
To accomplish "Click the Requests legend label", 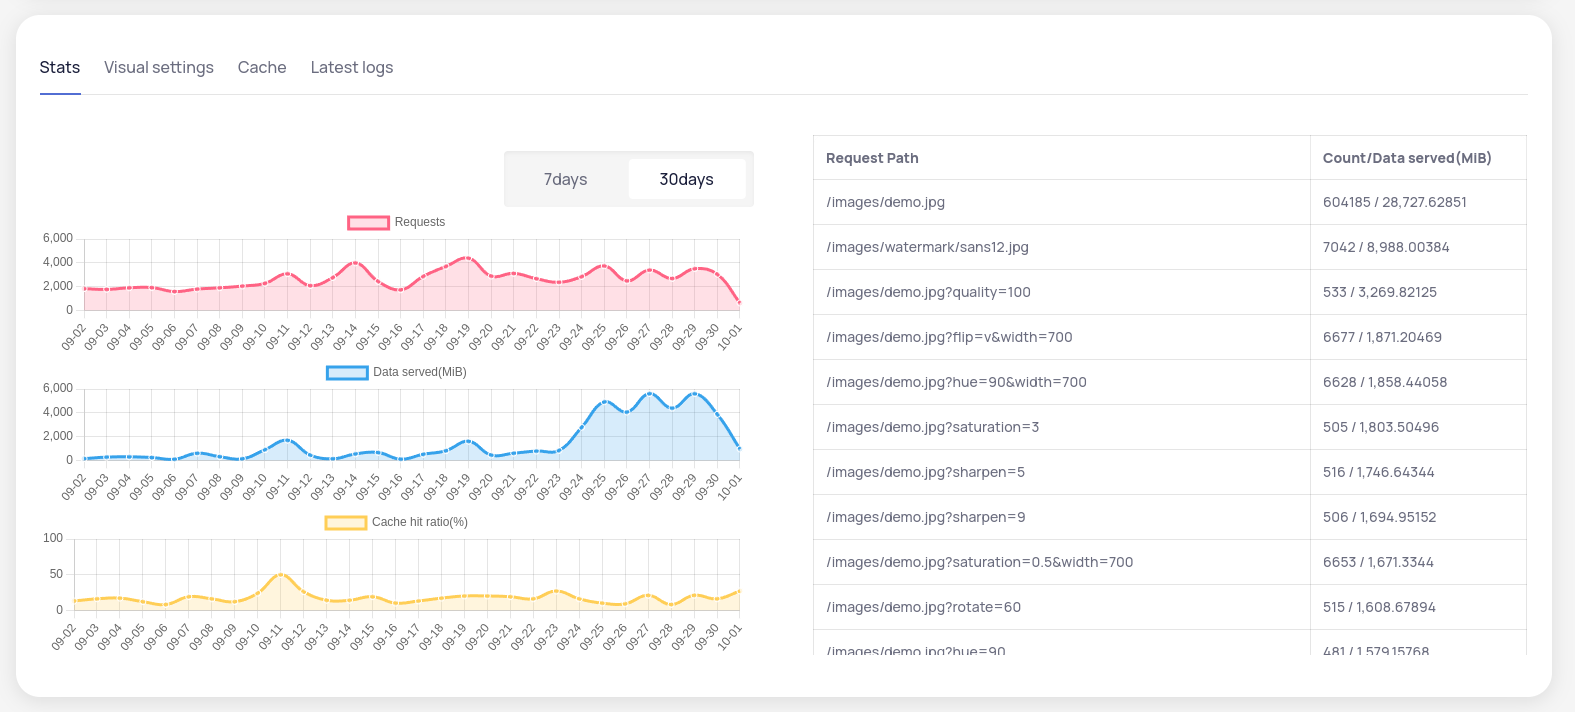I will pyautogui.click(x=419, y=222).
